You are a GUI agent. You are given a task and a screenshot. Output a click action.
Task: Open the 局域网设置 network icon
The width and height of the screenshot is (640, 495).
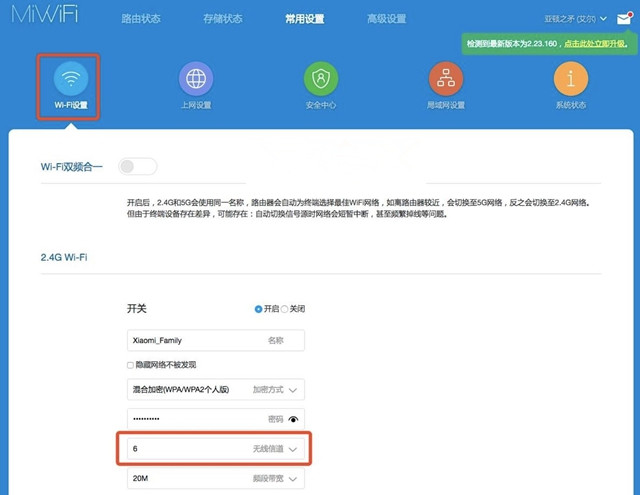tap(446, 78)
